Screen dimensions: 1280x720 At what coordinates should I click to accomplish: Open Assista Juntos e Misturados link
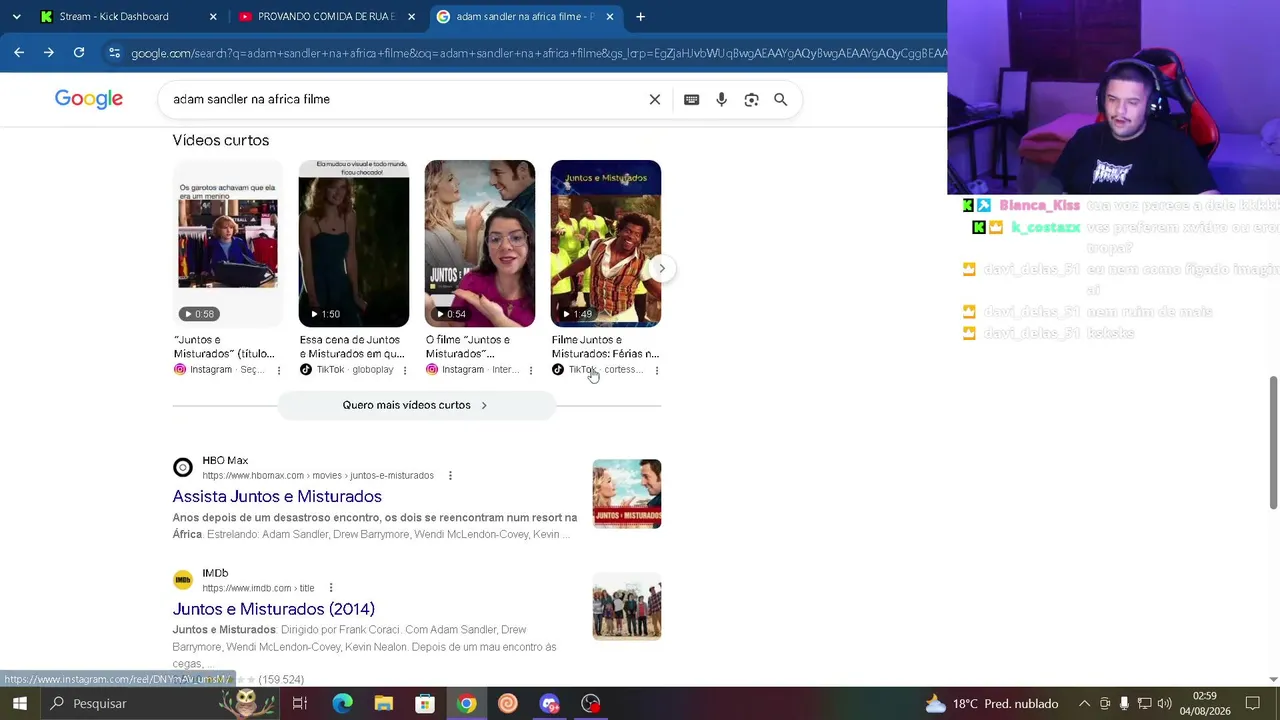[x=277, y=496]
